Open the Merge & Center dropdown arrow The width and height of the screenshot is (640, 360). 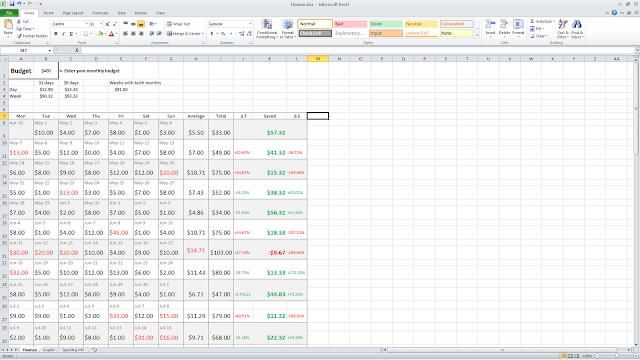tap(203, 33)
